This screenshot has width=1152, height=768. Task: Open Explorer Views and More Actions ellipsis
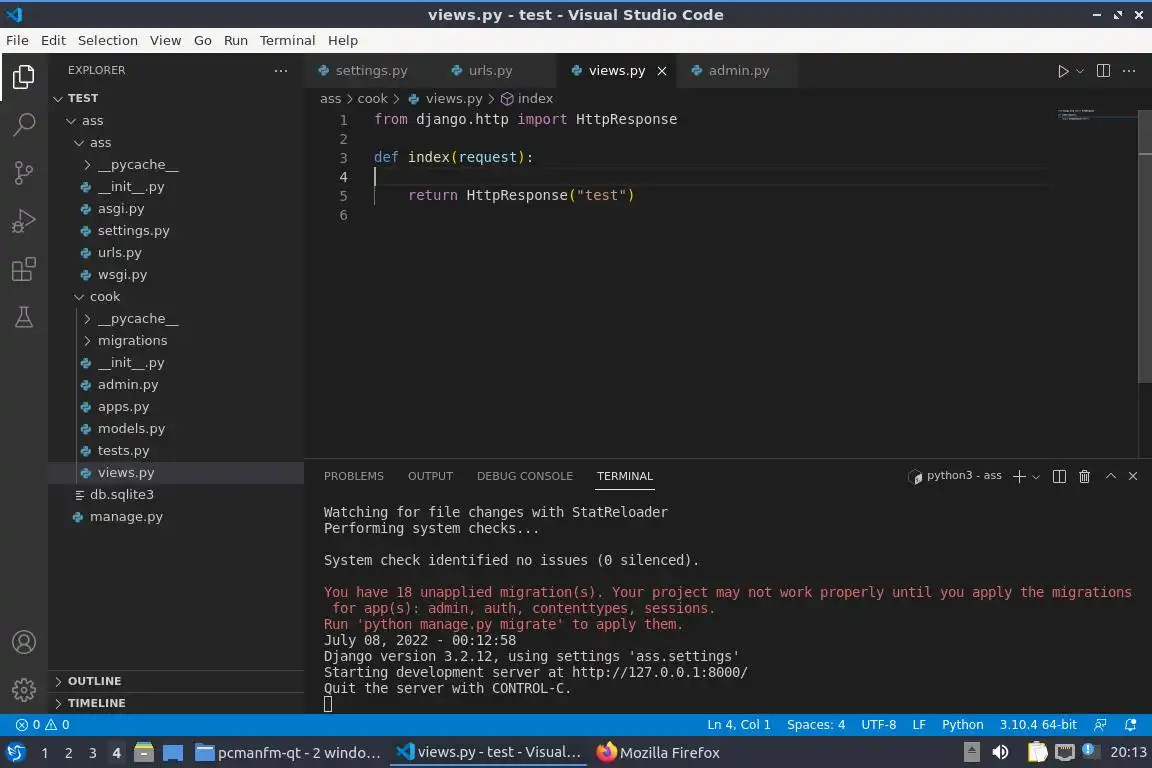281,71
